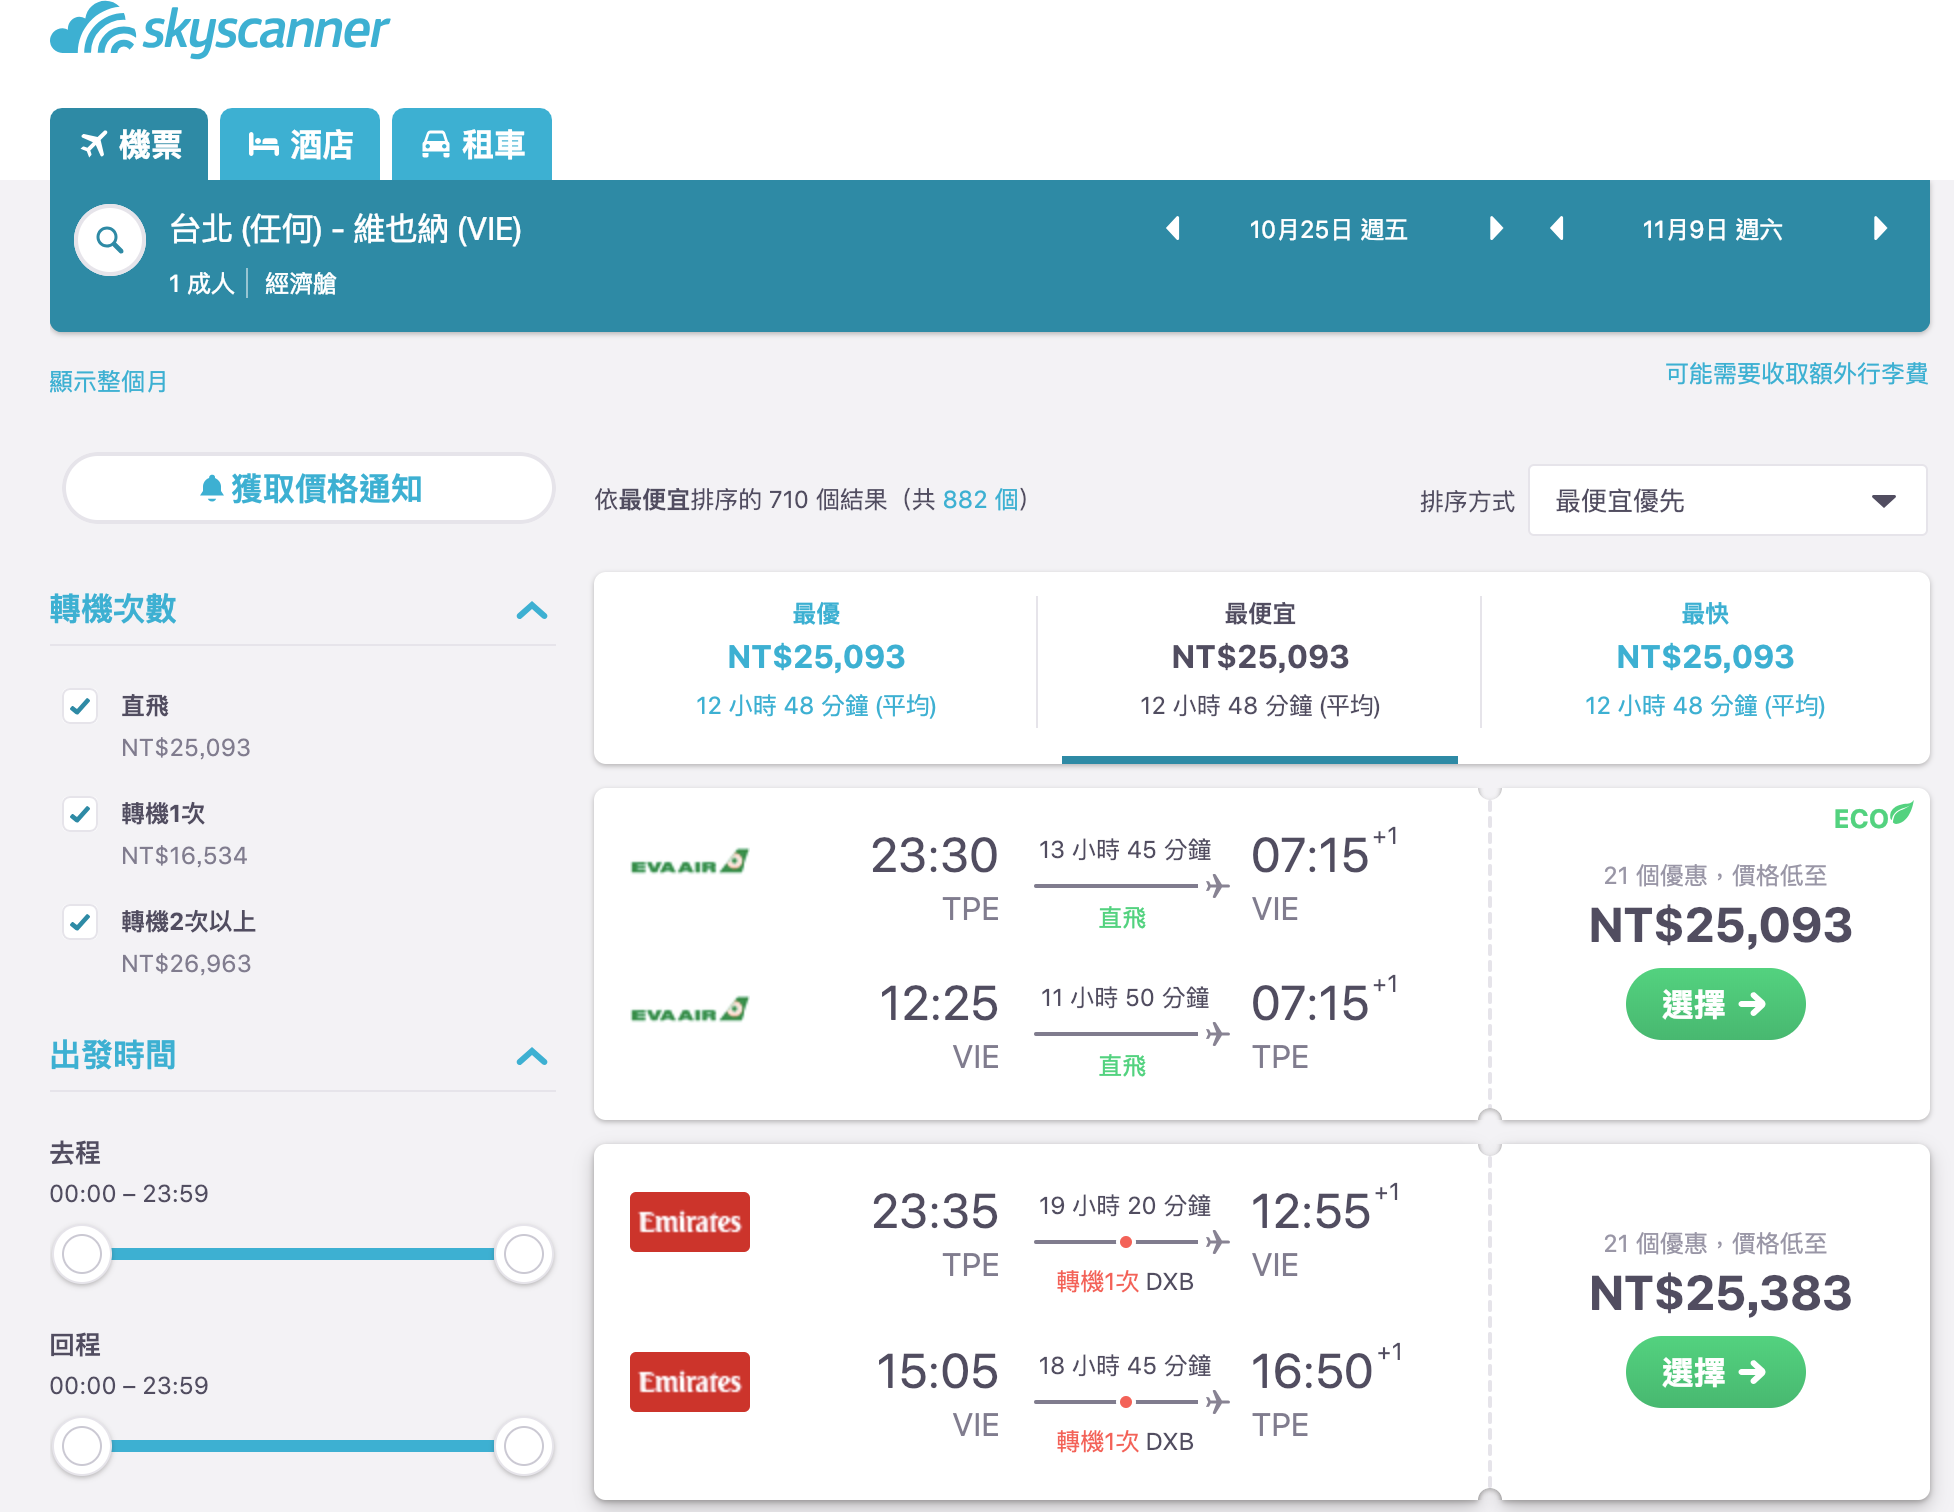This screenshot has height=1512, width=1954.
Task: Disable the 轉機1次 filter
Action: click(x=80, y=813)
